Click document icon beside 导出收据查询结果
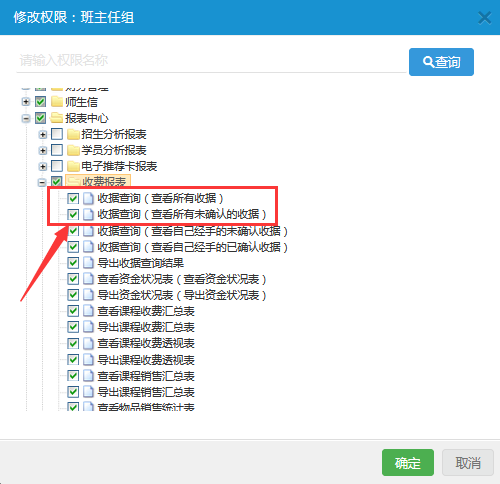 pyautogui.click(x=88, y=263)
